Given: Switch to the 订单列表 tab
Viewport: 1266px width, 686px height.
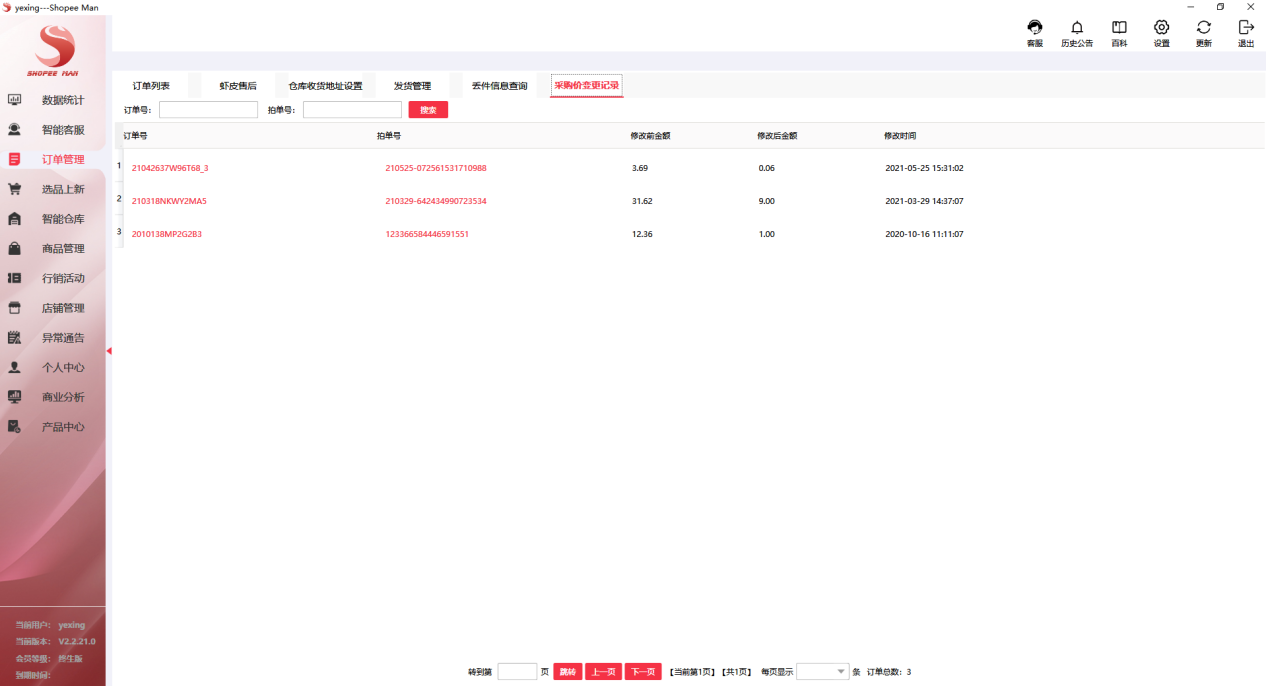Looking at the screenshot, I should point(151,86).
